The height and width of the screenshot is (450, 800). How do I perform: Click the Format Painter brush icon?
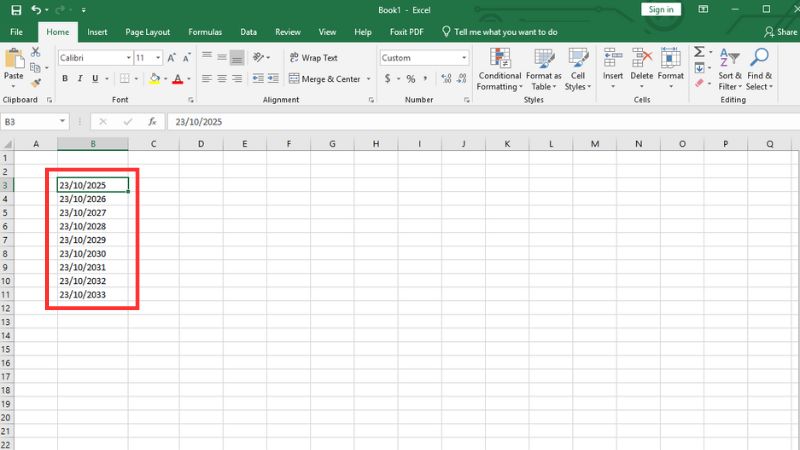37,83
